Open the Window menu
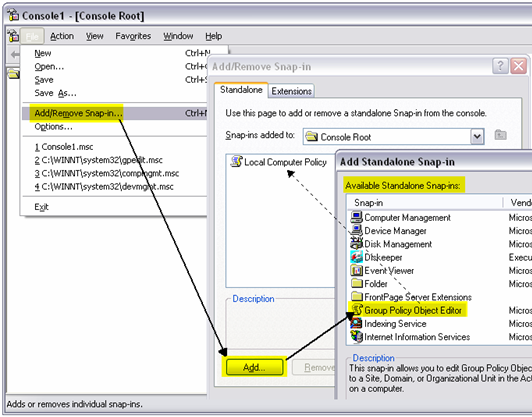Image resolution: width=532 pixels, height=417 pixels. click(x=178, y=36)
